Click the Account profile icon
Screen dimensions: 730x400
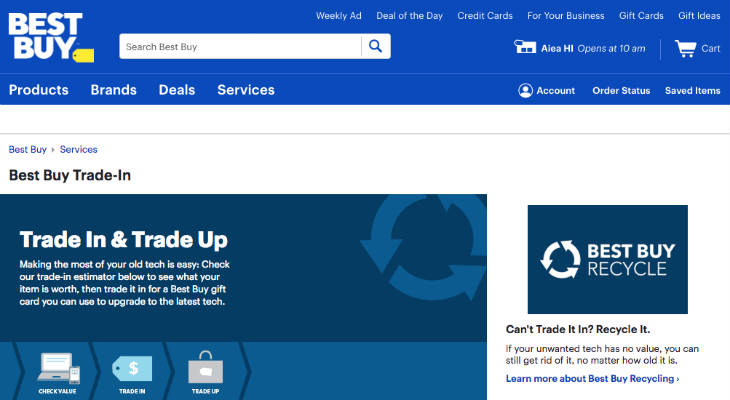525,90
